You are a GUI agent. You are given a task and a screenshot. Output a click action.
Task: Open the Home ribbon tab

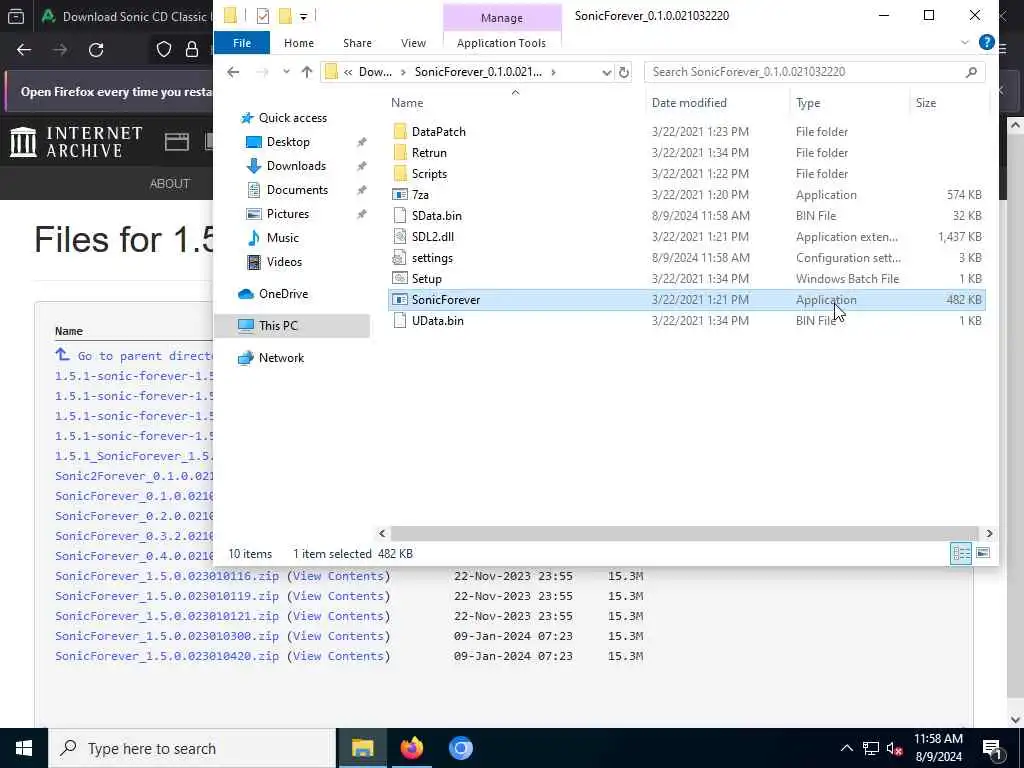[x=298, y=42]
